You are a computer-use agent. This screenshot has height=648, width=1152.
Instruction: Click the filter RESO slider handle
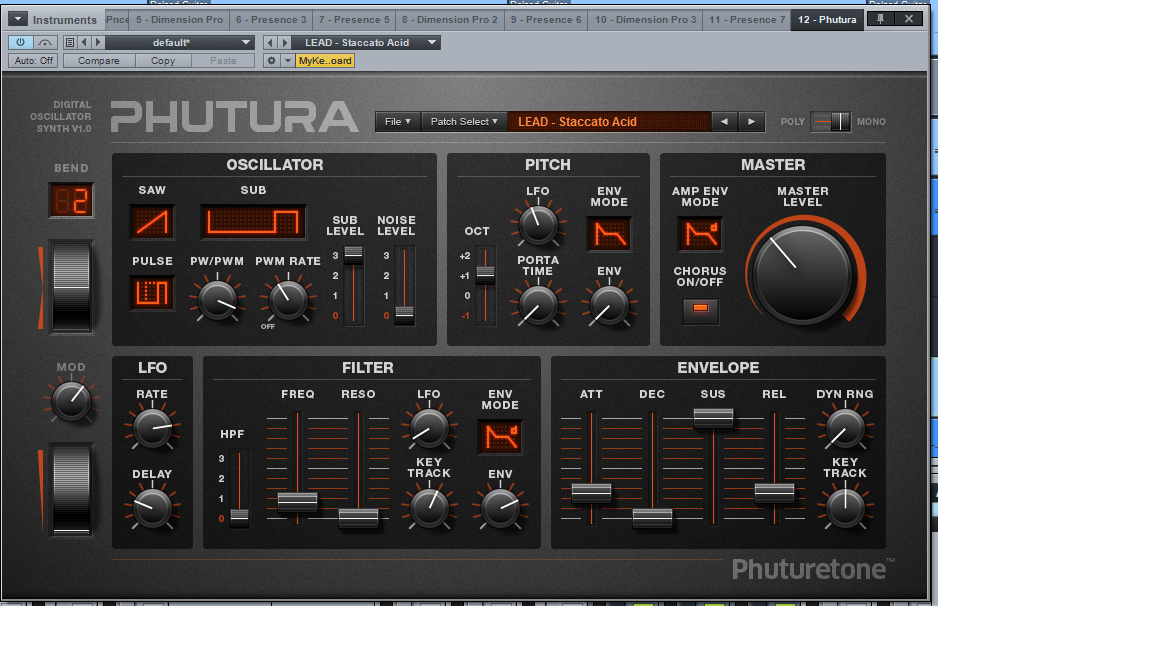[x=359, y=518]
